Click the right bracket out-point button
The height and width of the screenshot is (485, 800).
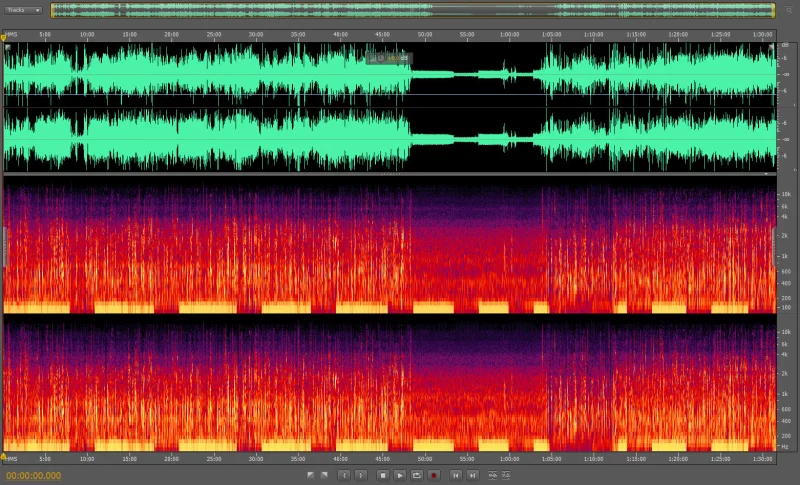tap(361, 475)
